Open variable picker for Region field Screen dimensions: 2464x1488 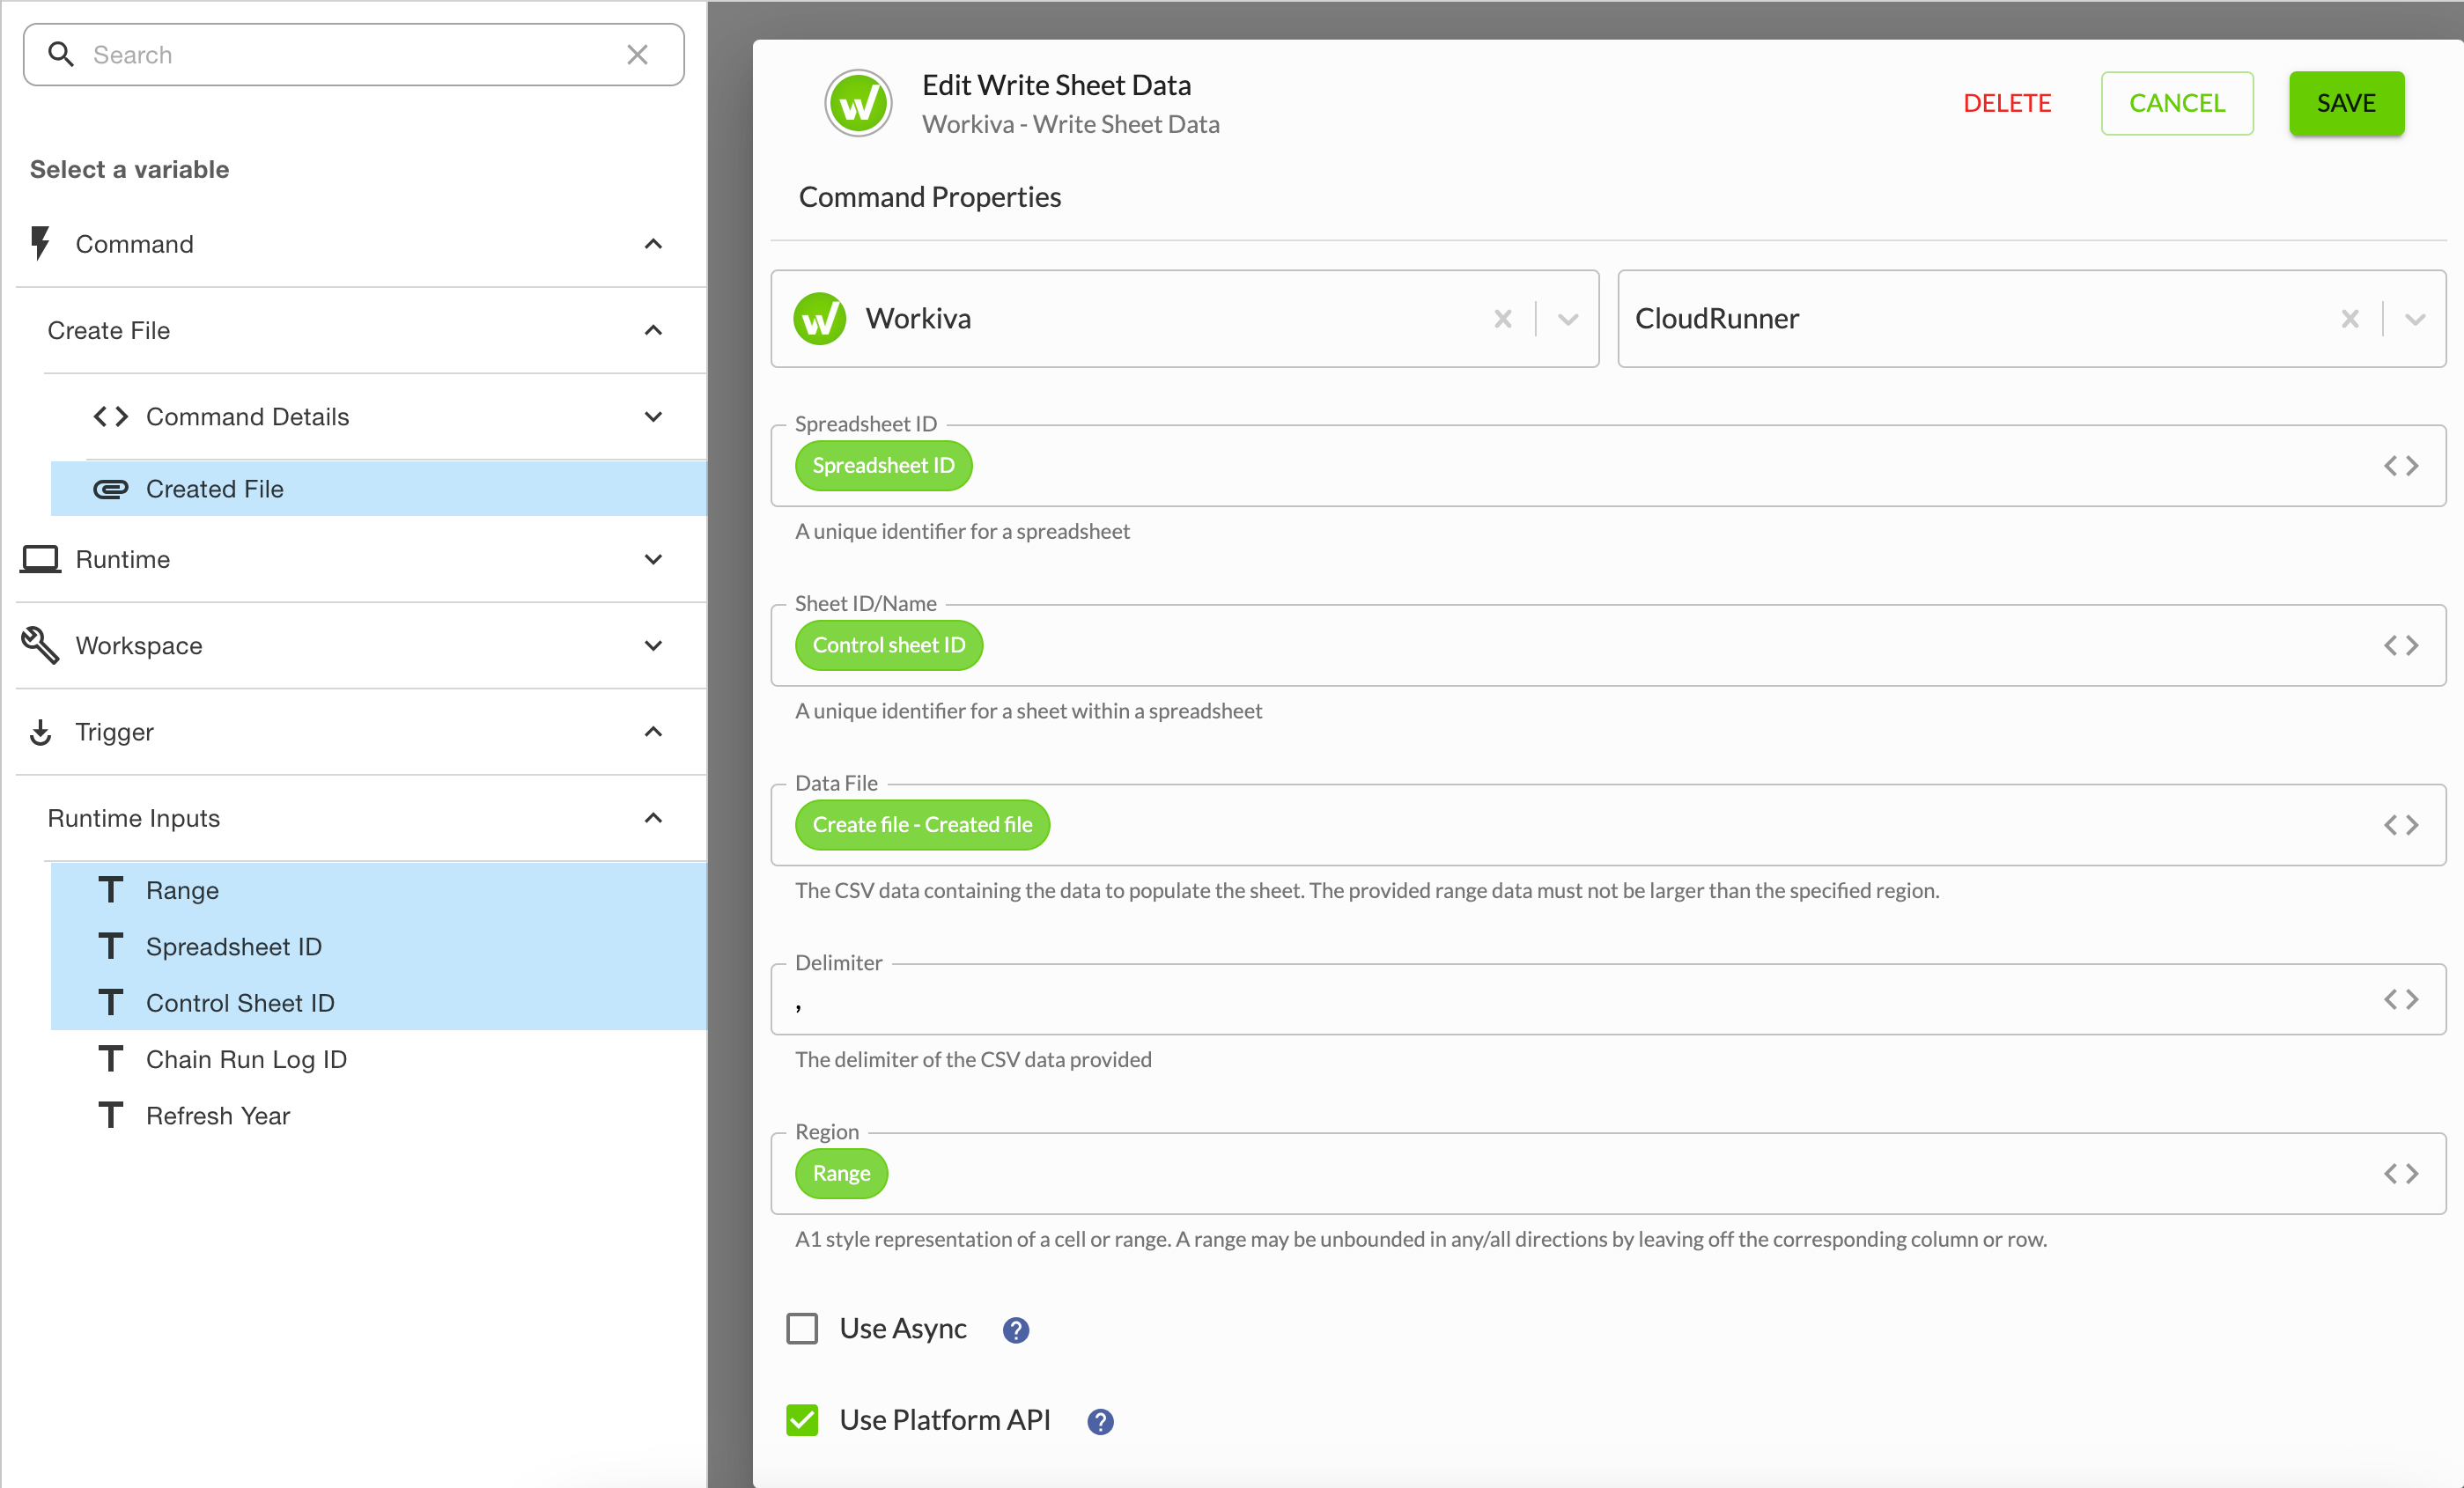(x=2400, y=1173)
